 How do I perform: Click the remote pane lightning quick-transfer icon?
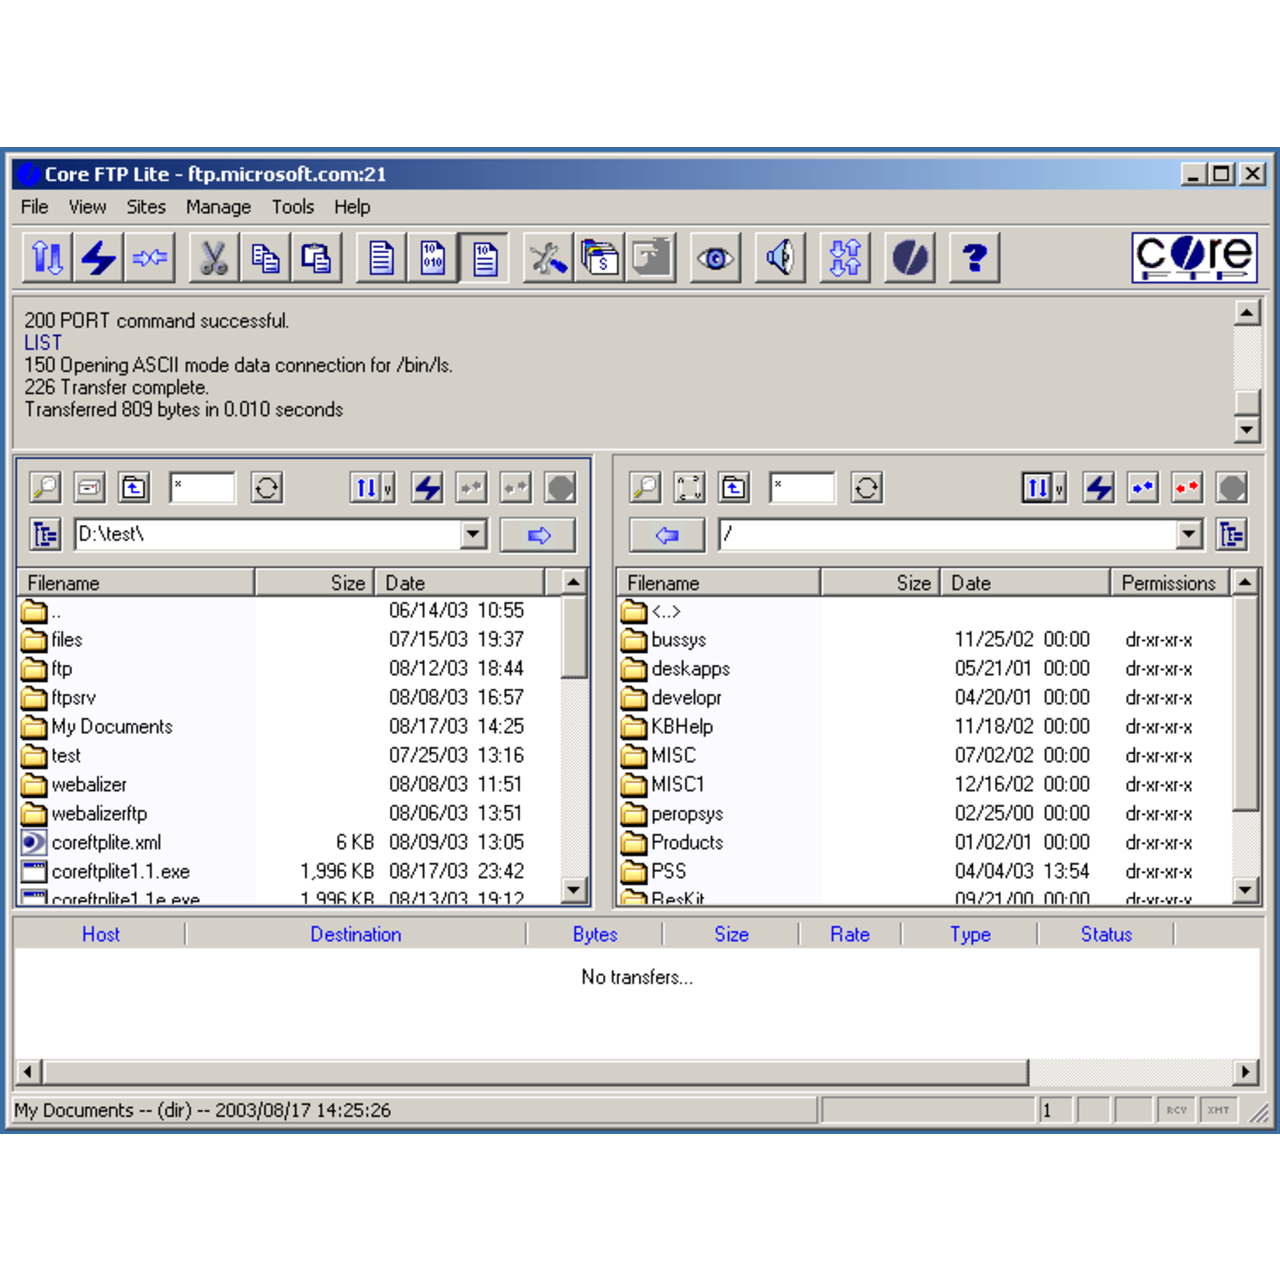[x=1099, y=488]
